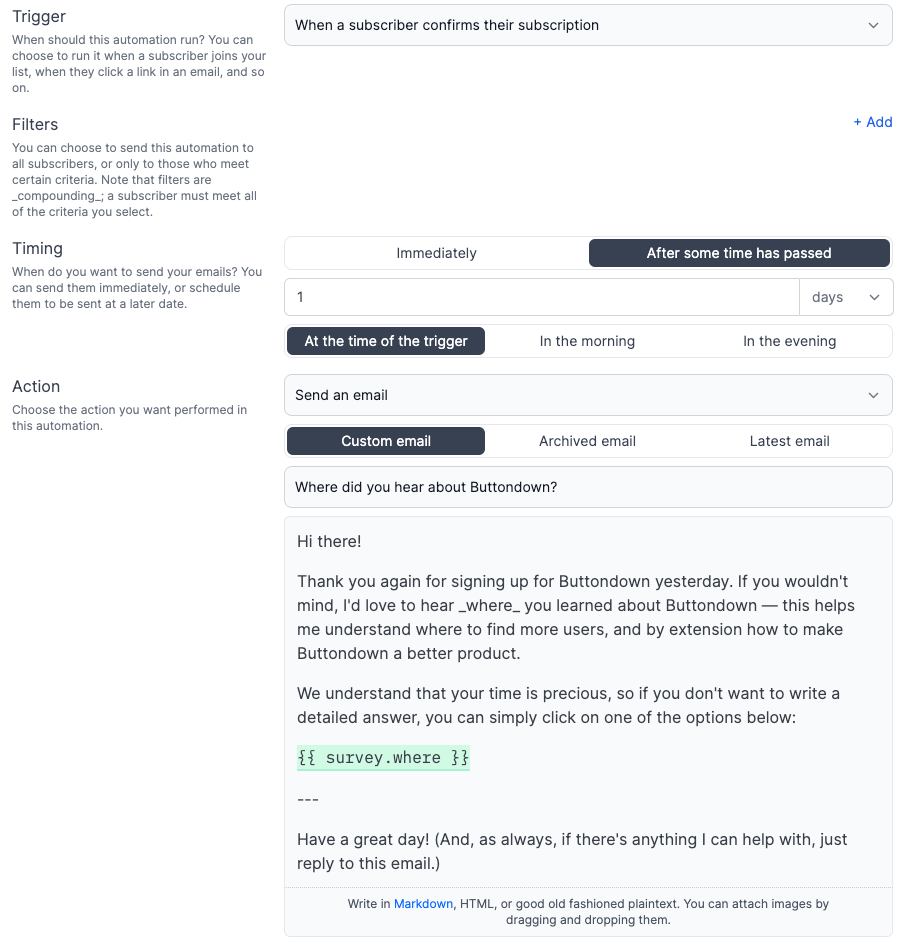The image size is (900, 944).
Task: Choose In the morning delivery time
Action: 587,341
